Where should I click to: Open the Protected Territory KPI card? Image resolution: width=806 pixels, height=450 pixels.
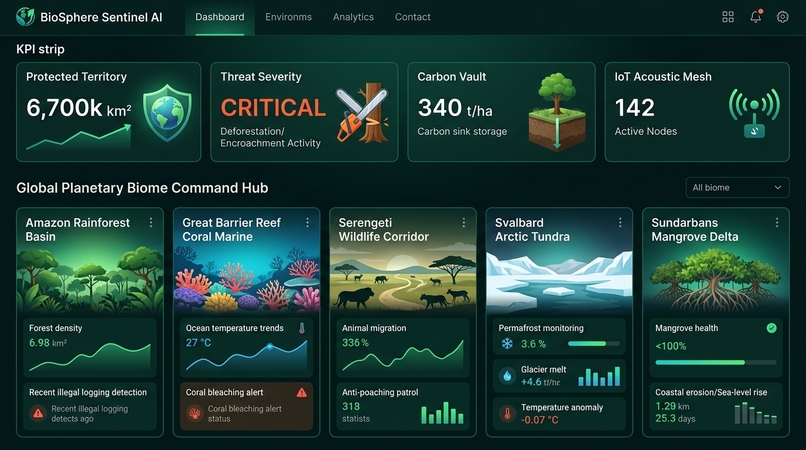coord(108,112)
